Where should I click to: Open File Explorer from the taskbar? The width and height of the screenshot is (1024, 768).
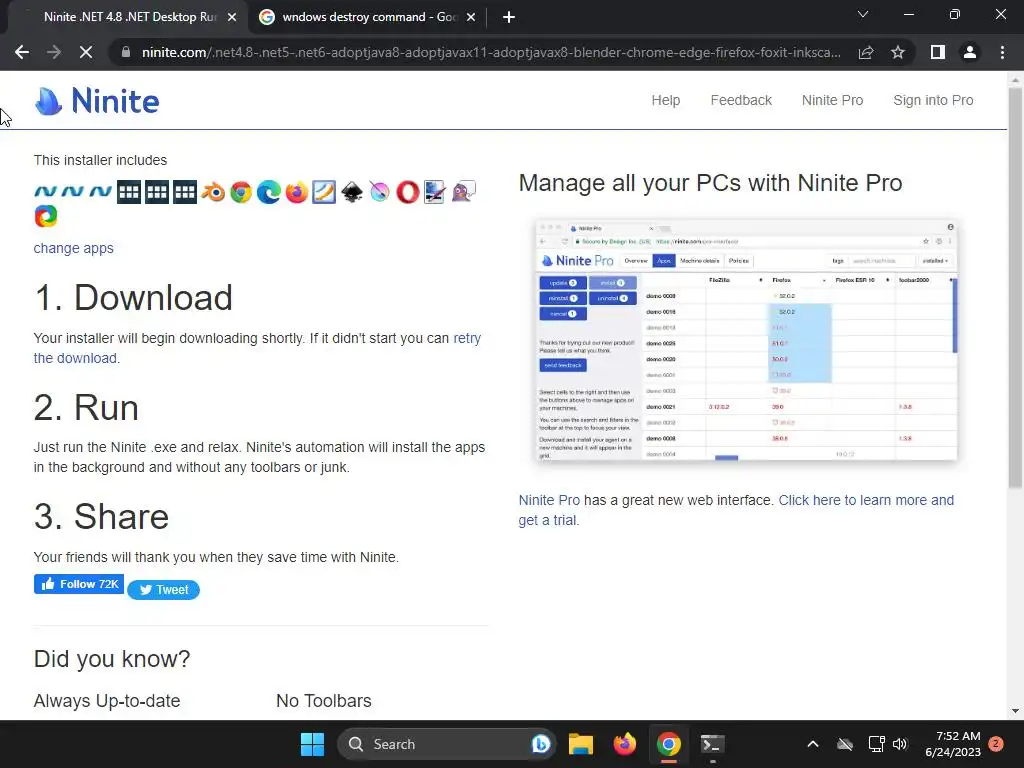[581, 744]
